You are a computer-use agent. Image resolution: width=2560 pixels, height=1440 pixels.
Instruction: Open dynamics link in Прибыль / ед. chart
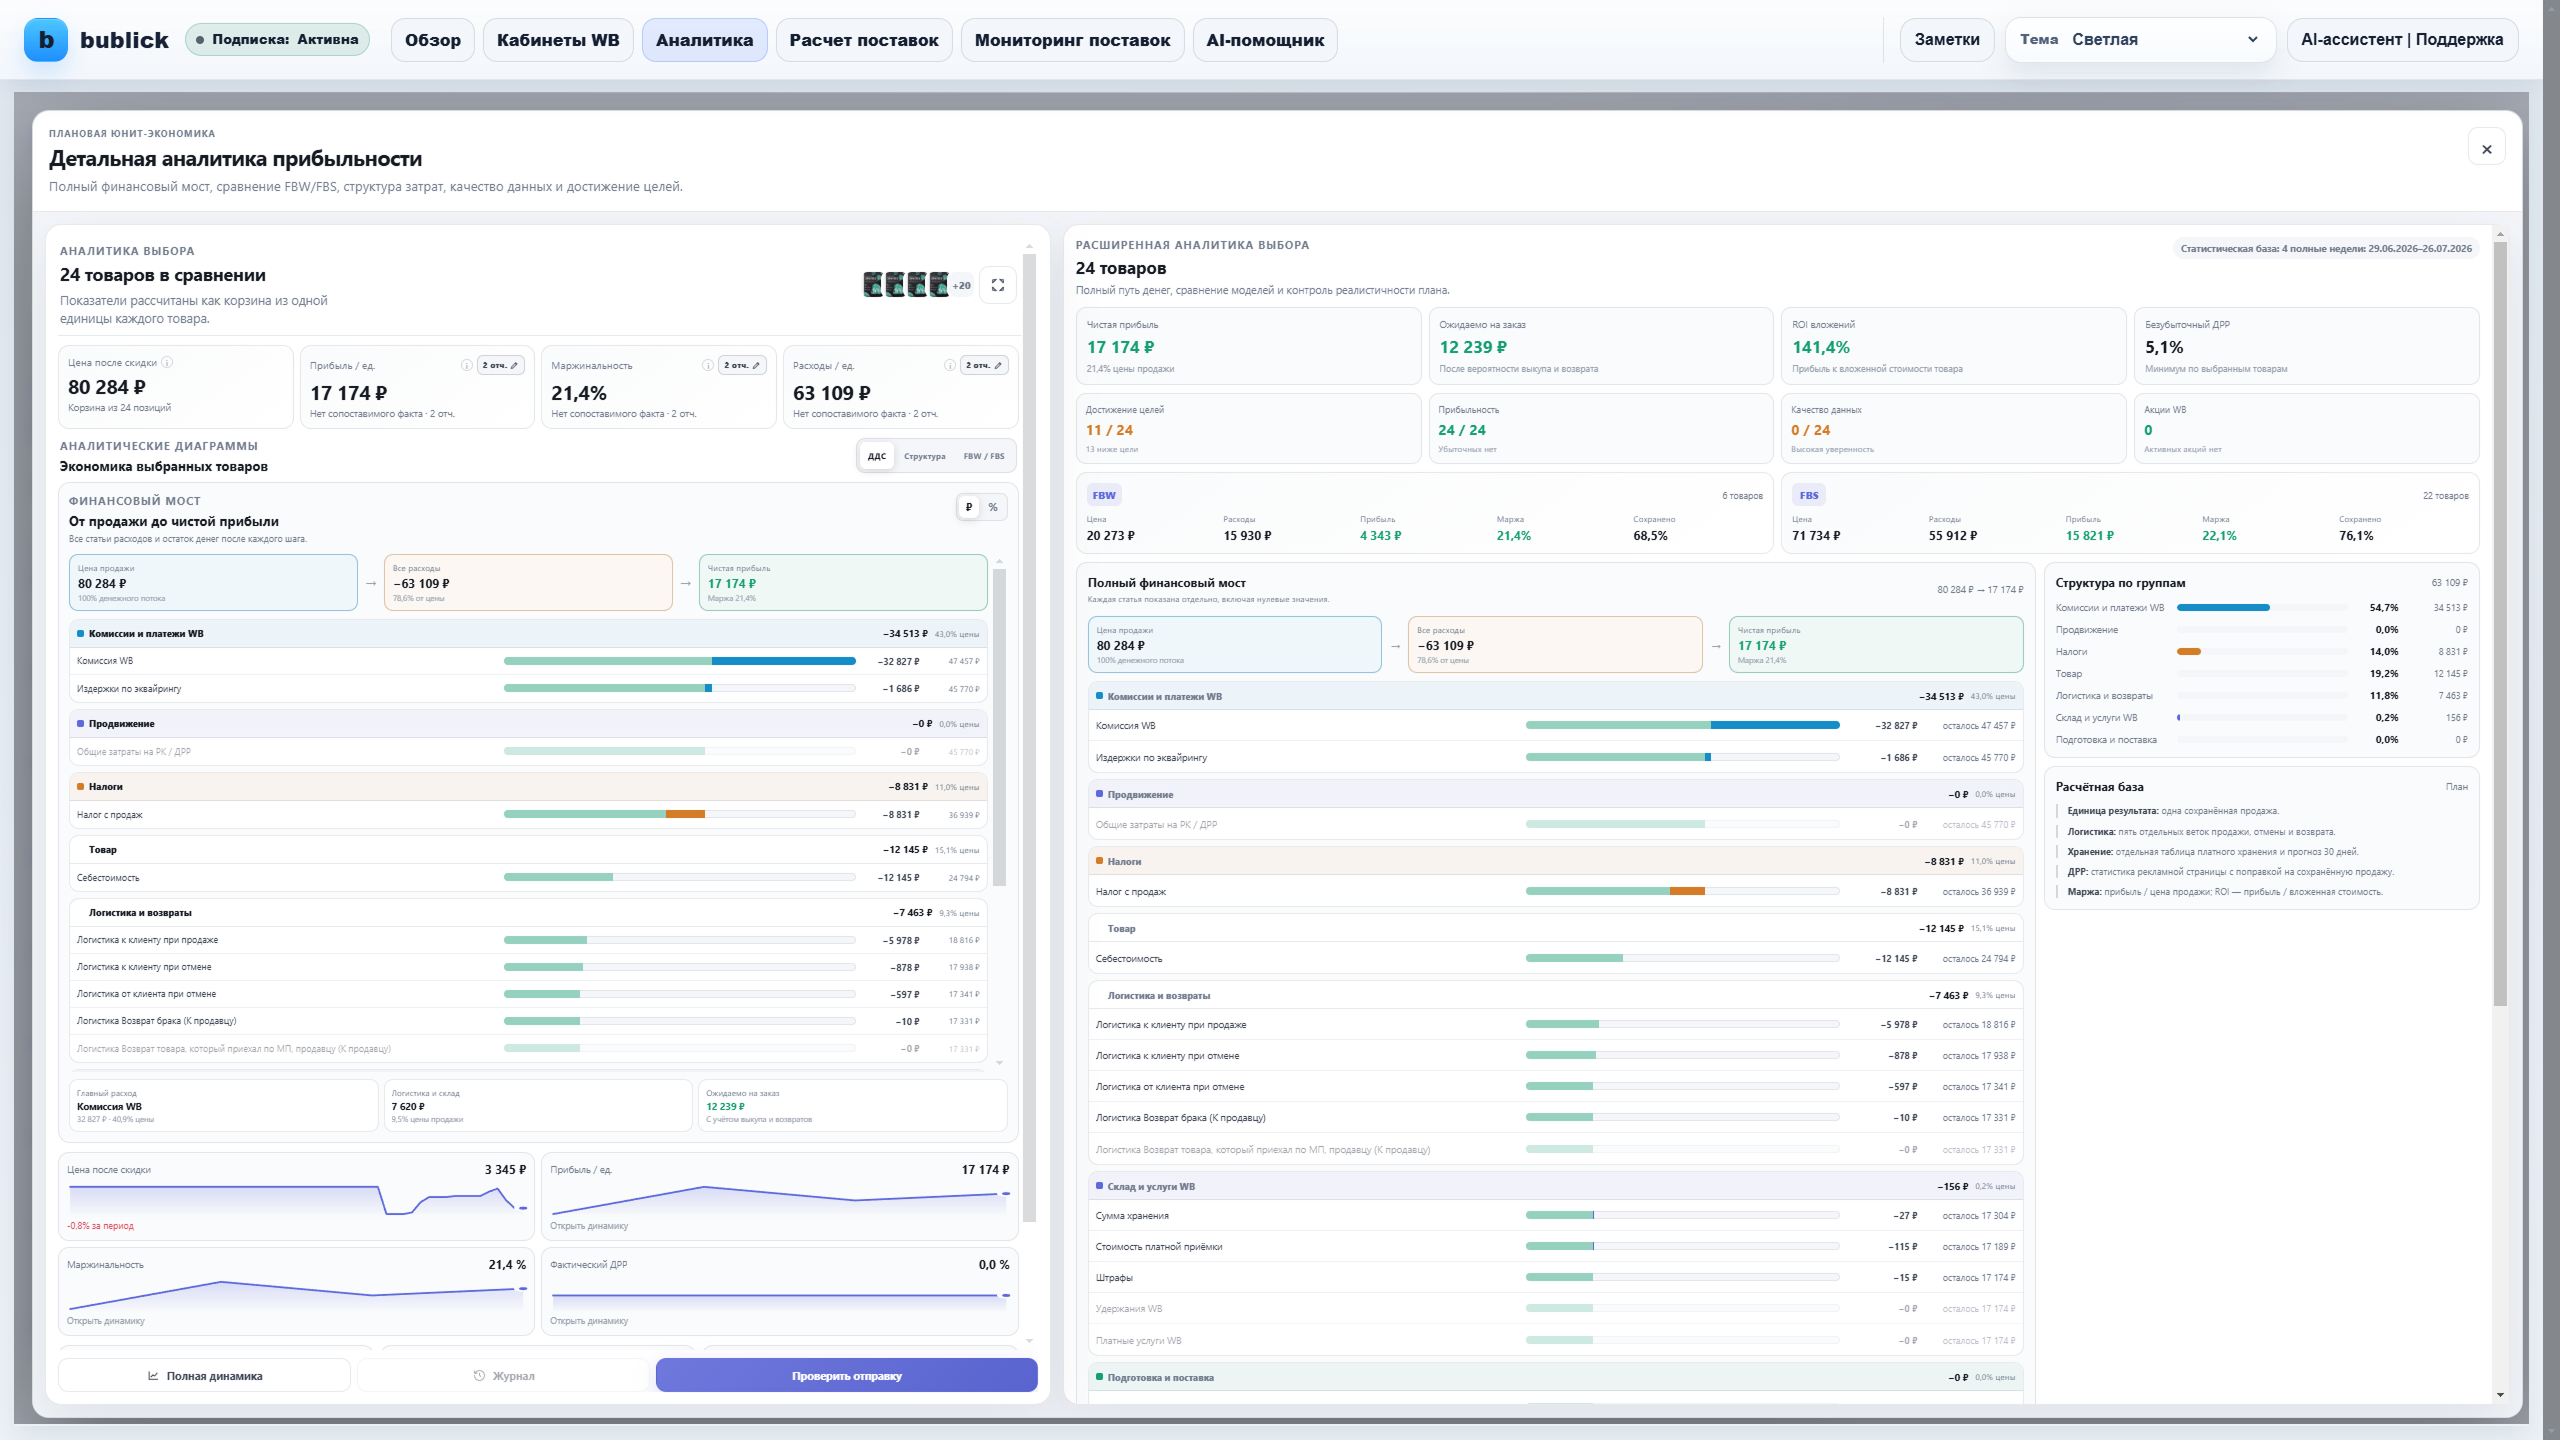coord(589,1226)
